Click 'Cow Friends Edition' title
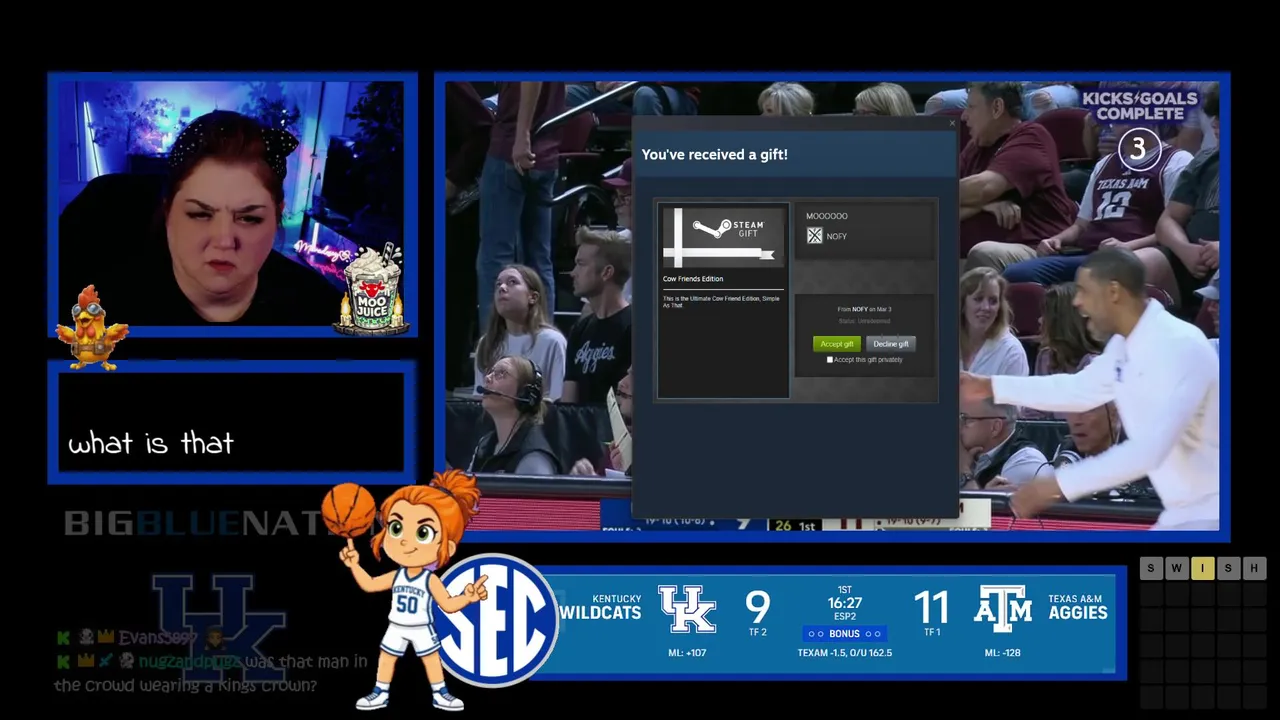Viewport: 1280px width, 720px height. [x=693, y=279]
